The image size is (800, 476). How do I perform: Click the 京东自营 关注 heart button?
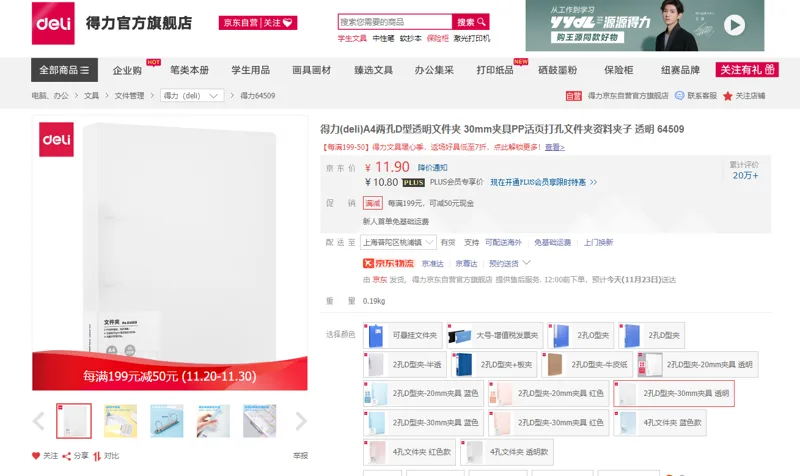pyautogui.click(x=258, y=22)
